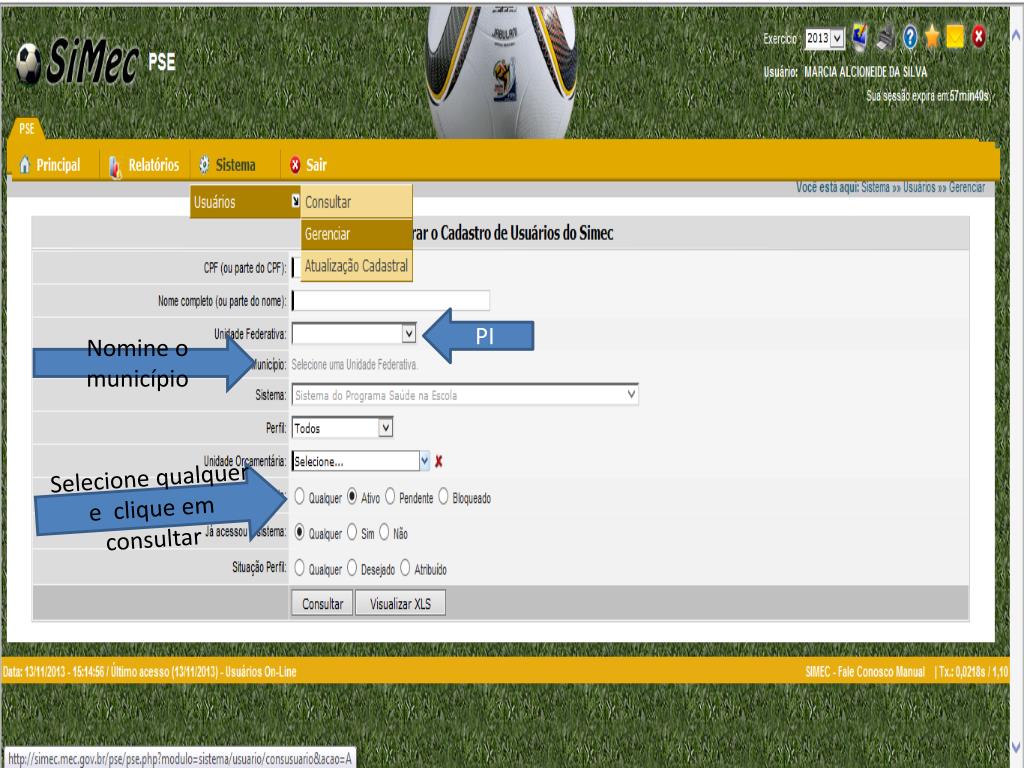The height and width of the screenshot is (768, 1024).
Task: Click the printer icon in the header
Action: tap(885, 37)
